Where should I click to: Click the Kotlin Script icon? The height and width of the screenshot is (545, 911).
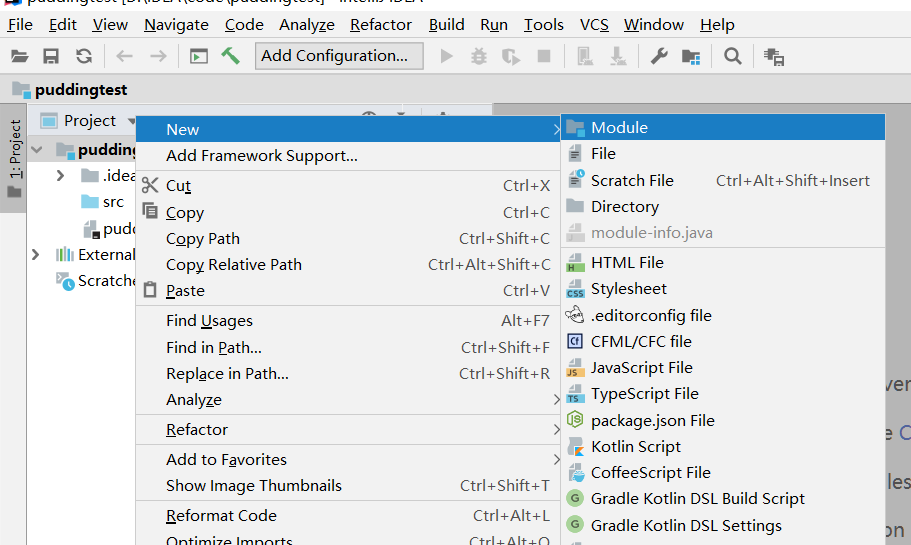[x=575, y=447]
